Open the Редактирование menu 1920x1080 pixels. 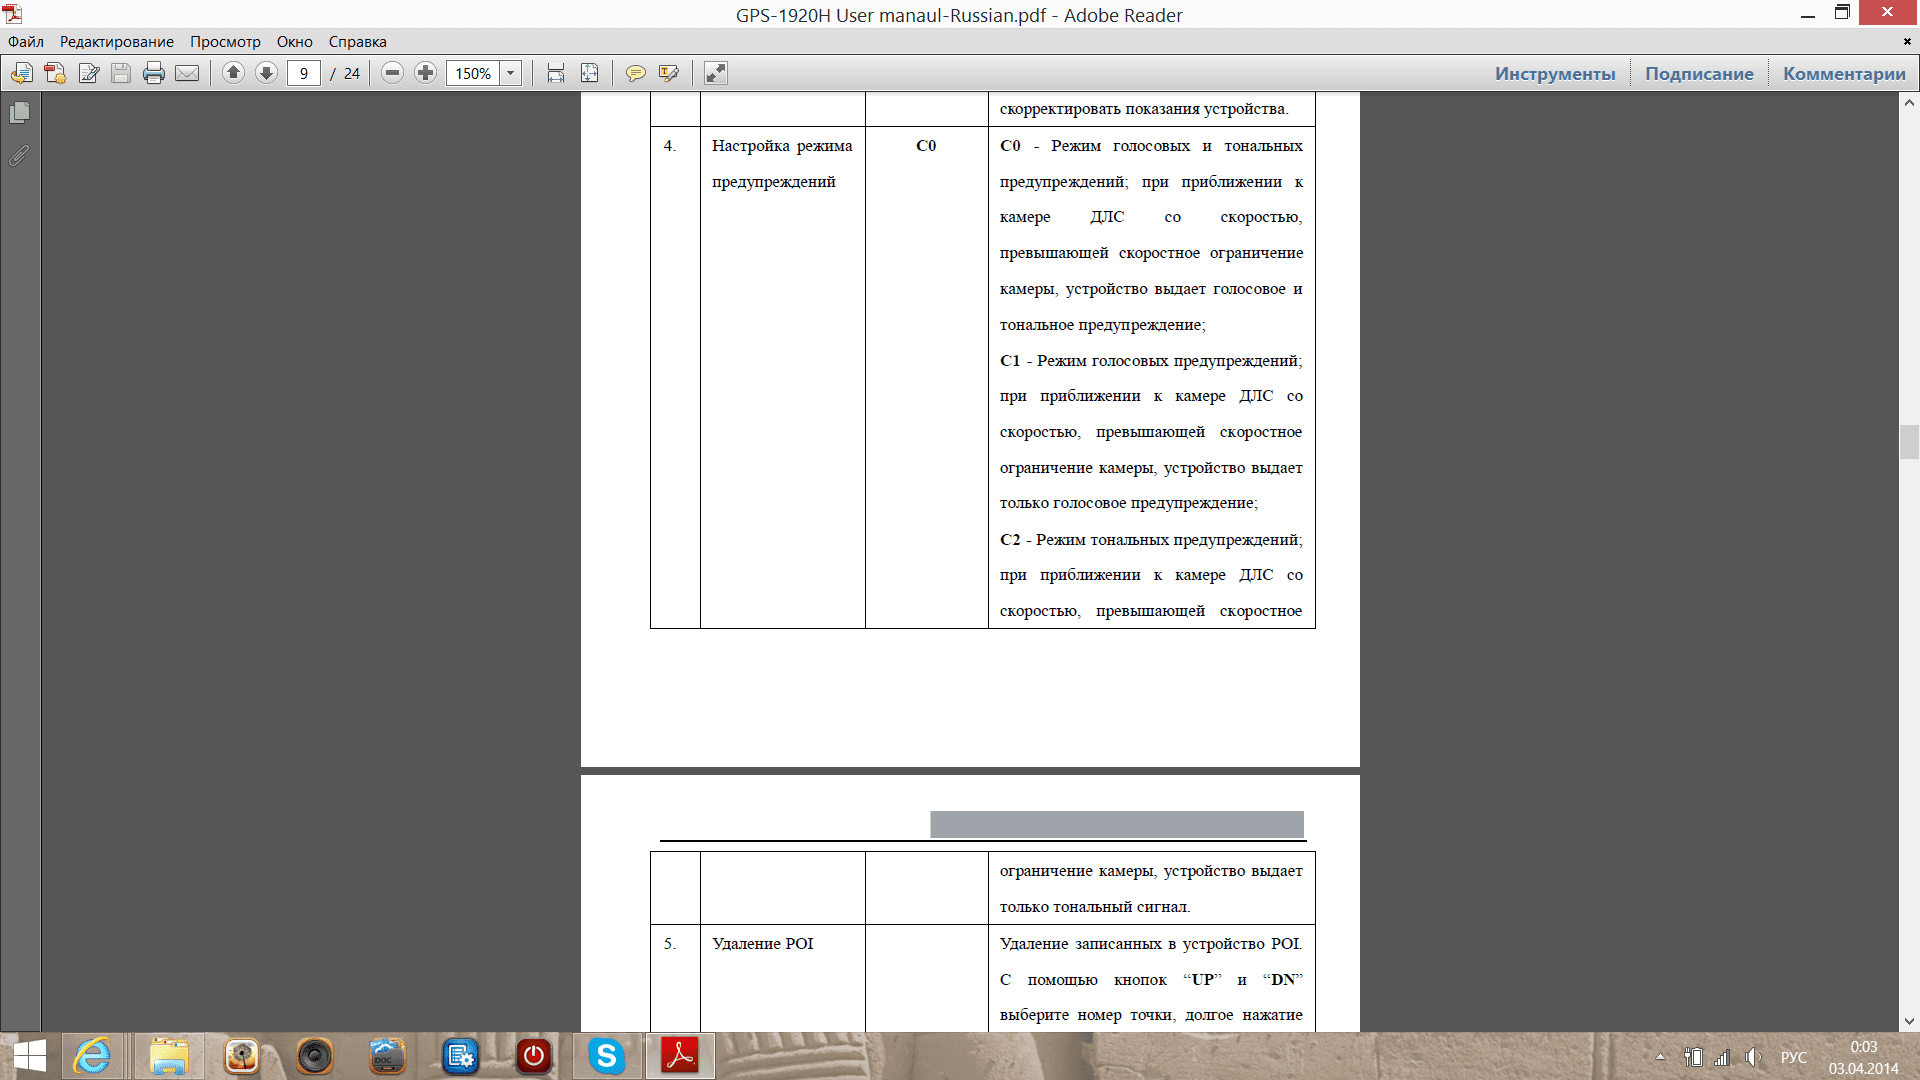117,42
